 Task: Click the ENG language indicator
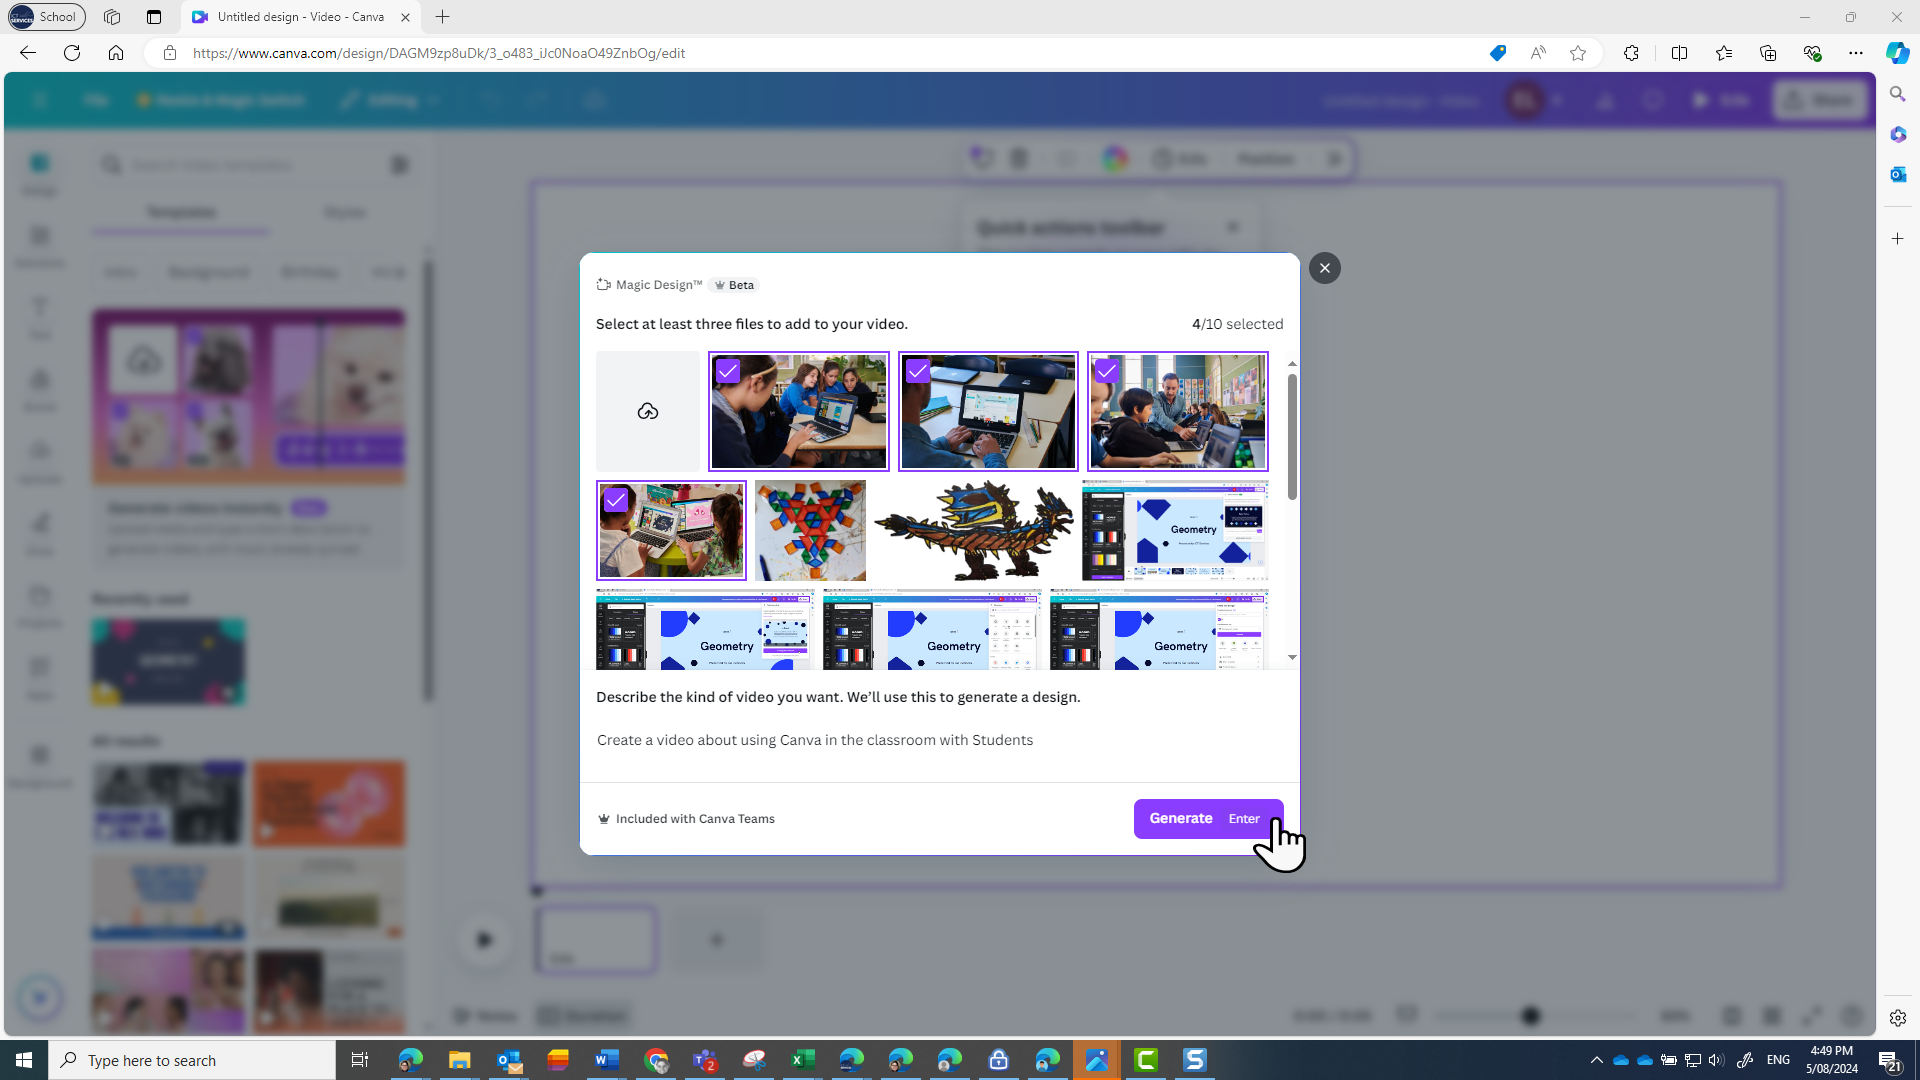(1778, 1060)
